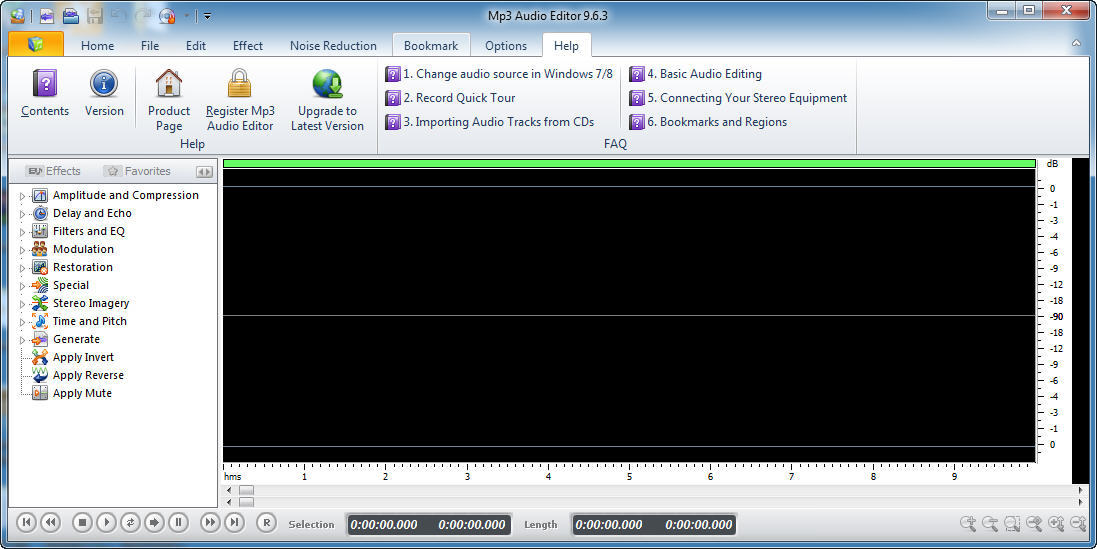Expand the Delay and Echo node
The image size is (1097, 549).
point(22,214)
